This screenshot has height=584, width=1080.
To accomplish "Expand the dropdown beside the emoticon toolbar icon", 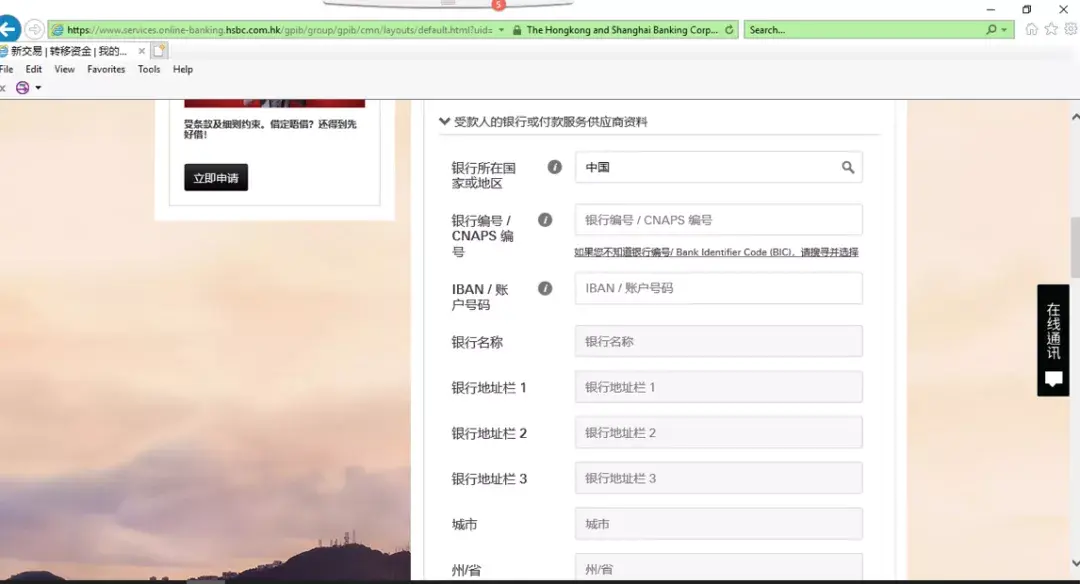I will pyautogui.click(x=38, y=88).
